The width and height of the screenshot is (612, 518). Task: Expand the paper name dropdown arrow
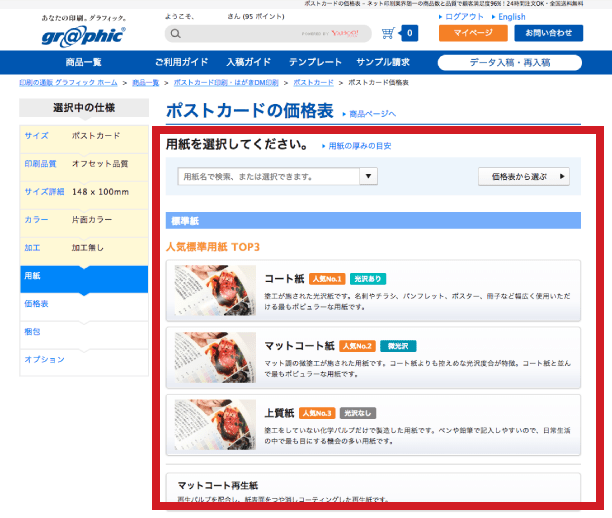[368, 176]
